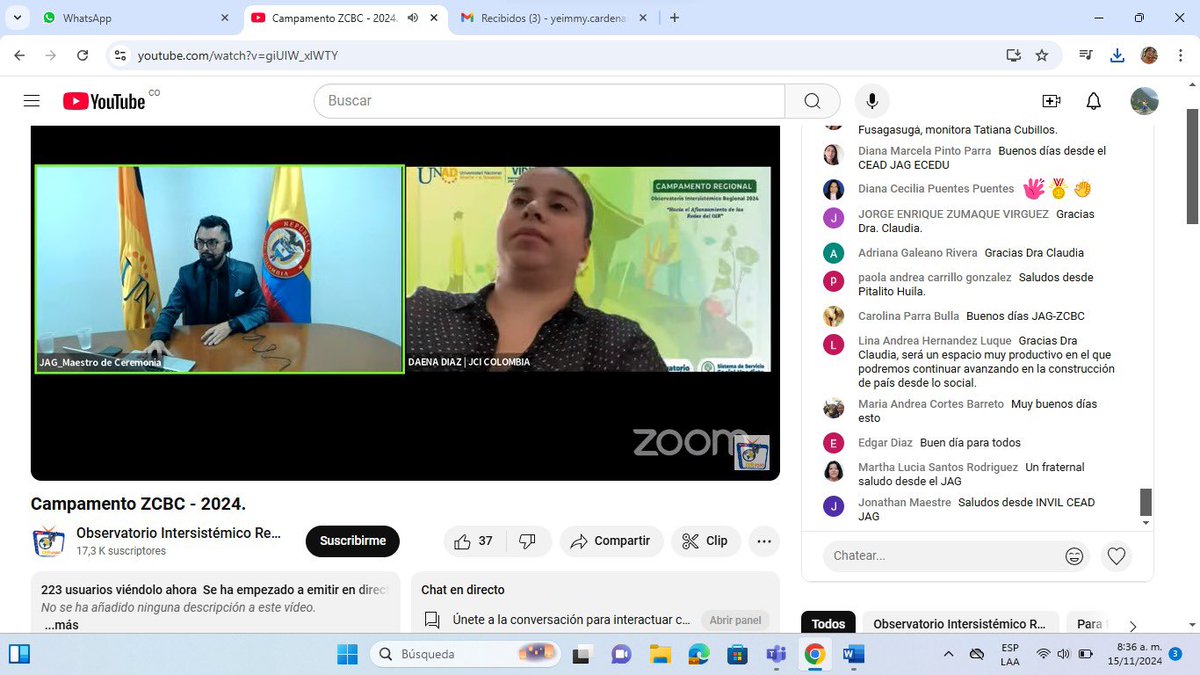This screenshot has width=1200, height=675.
Task: Reload the page
Action: [x=83, y=55]
